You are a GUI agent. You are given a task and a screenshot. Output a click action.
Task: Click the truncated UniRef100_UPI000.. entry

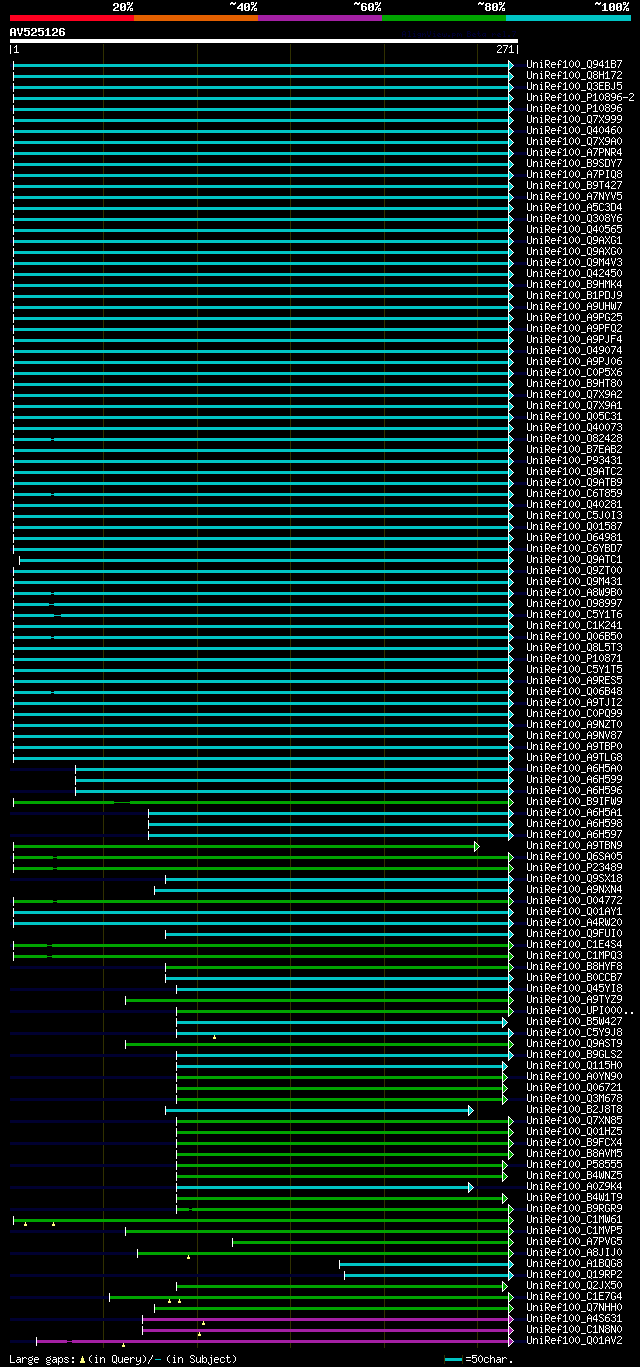580,1010
